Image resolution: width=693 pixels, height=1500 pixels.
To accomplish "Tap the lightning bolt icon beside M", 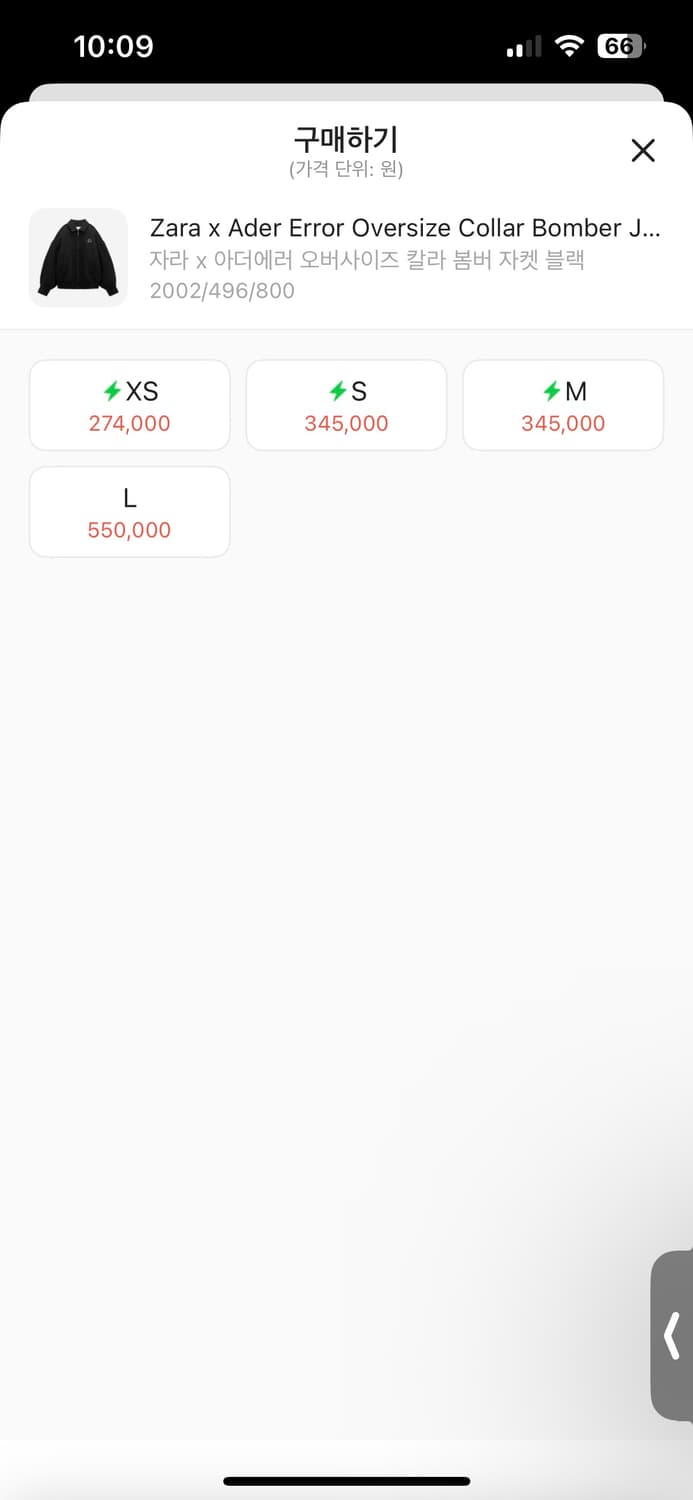I will tap(551, 391).
